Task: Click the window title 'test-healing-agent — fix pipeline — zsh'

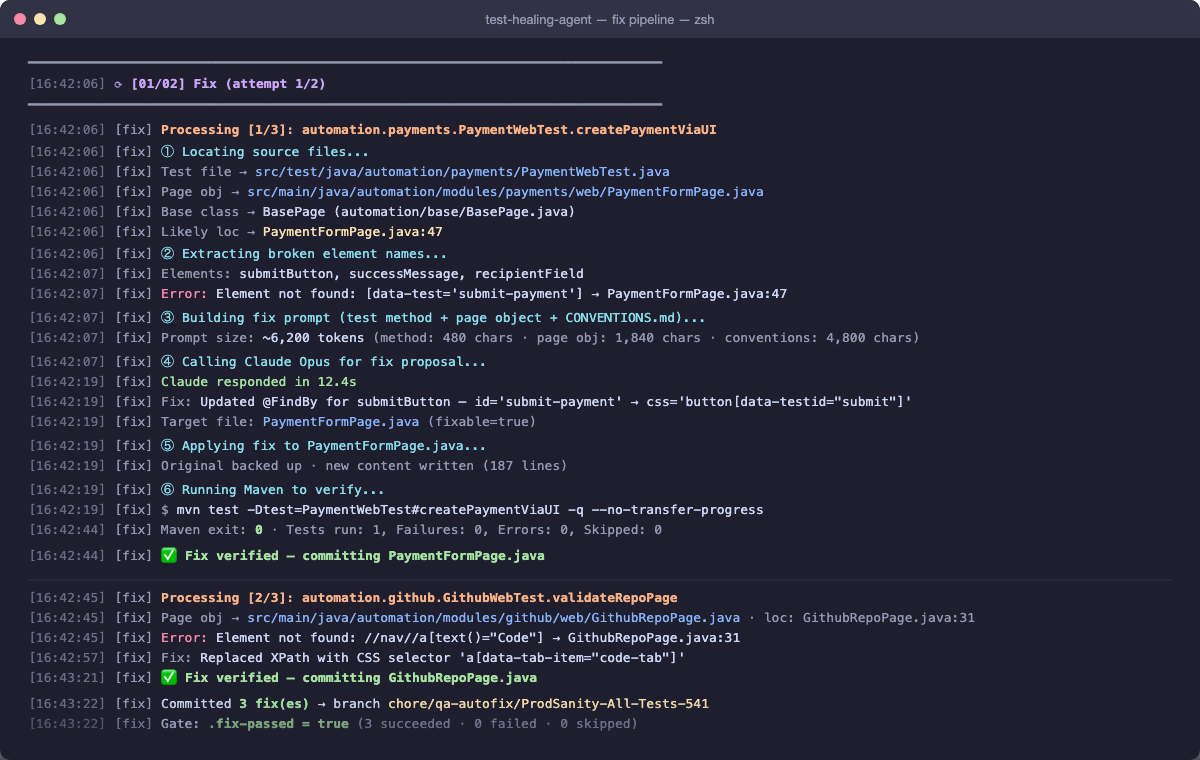Action: pyautogui.click(x=600, y=19)
